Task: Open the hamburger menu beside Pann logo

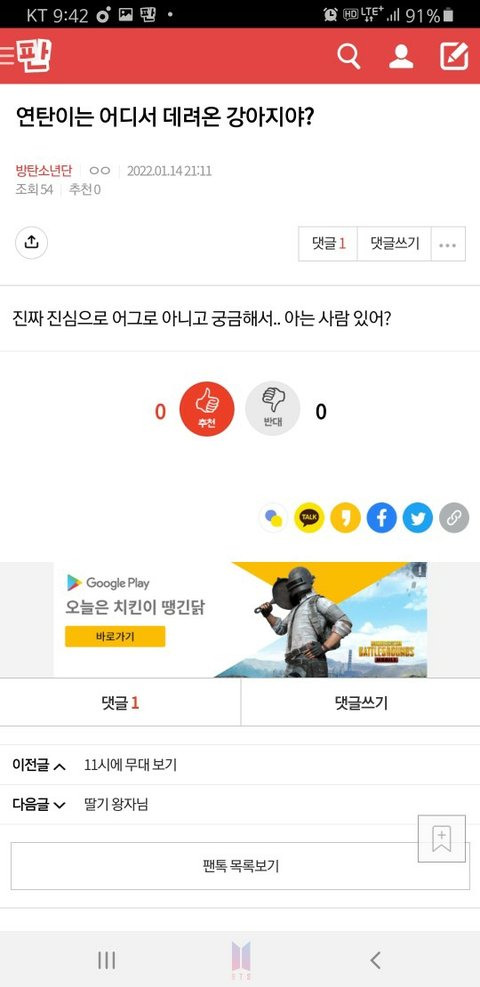Action: coord(7,56)
